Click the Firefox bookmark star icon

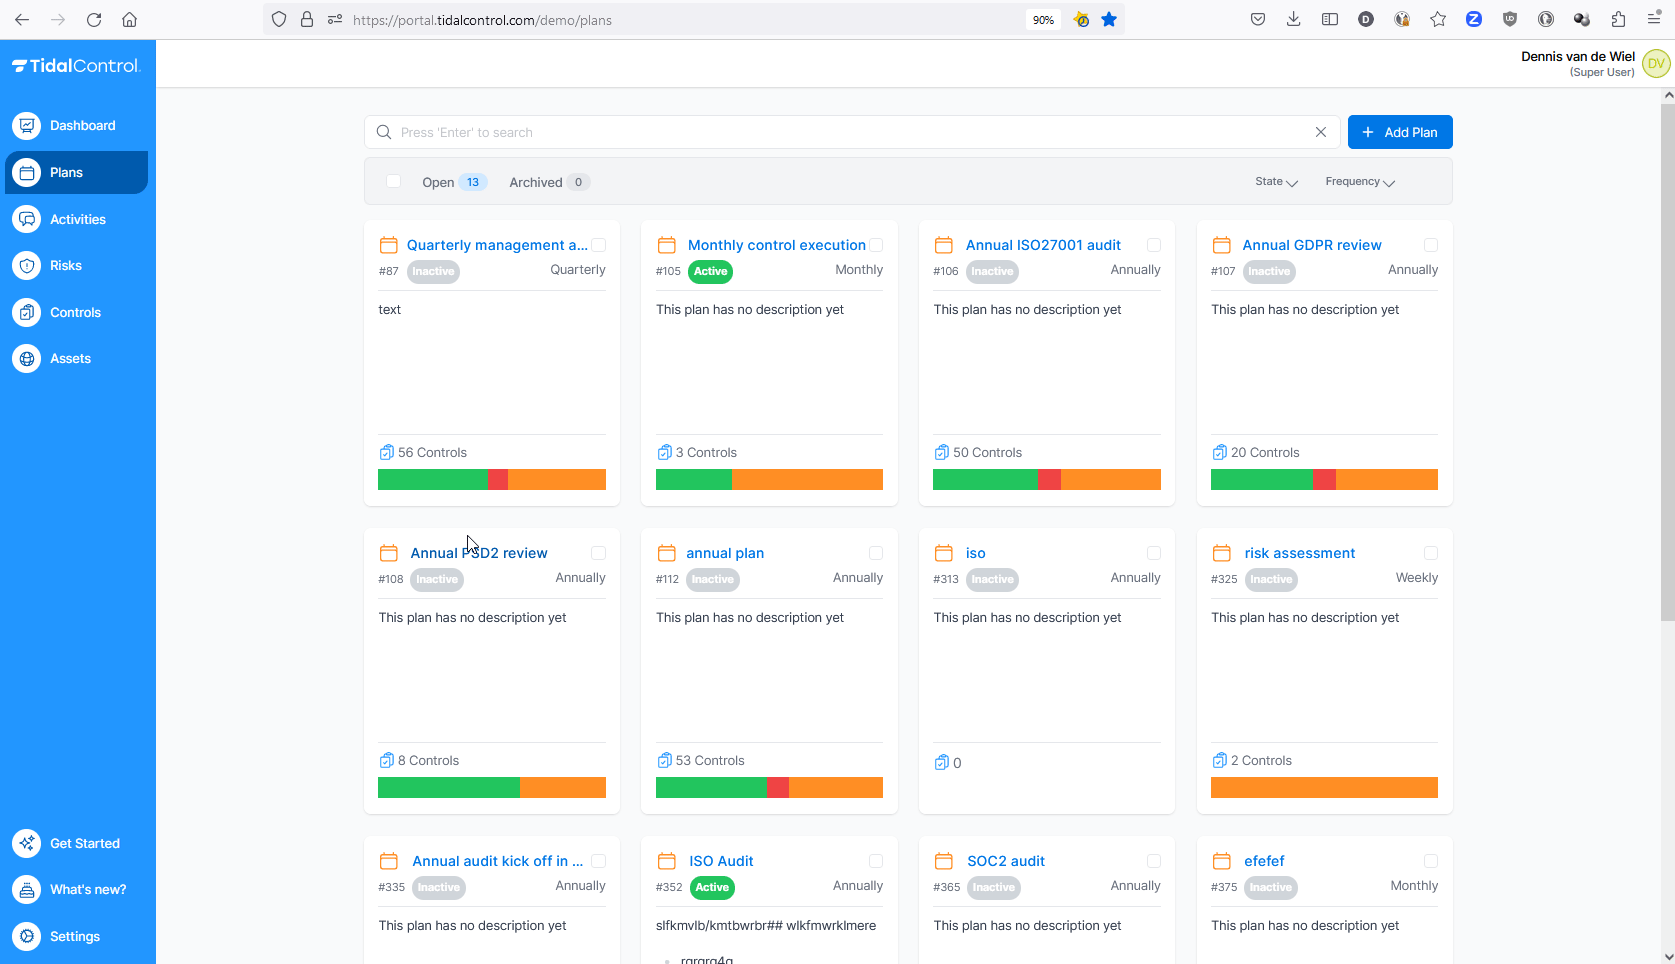[1109, 20]
